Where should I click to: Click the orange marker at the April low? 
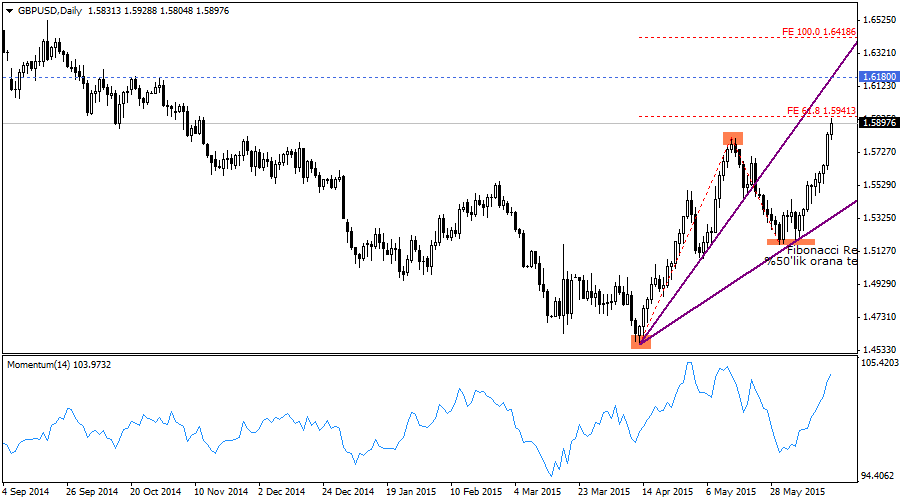[x=641, y=342]
